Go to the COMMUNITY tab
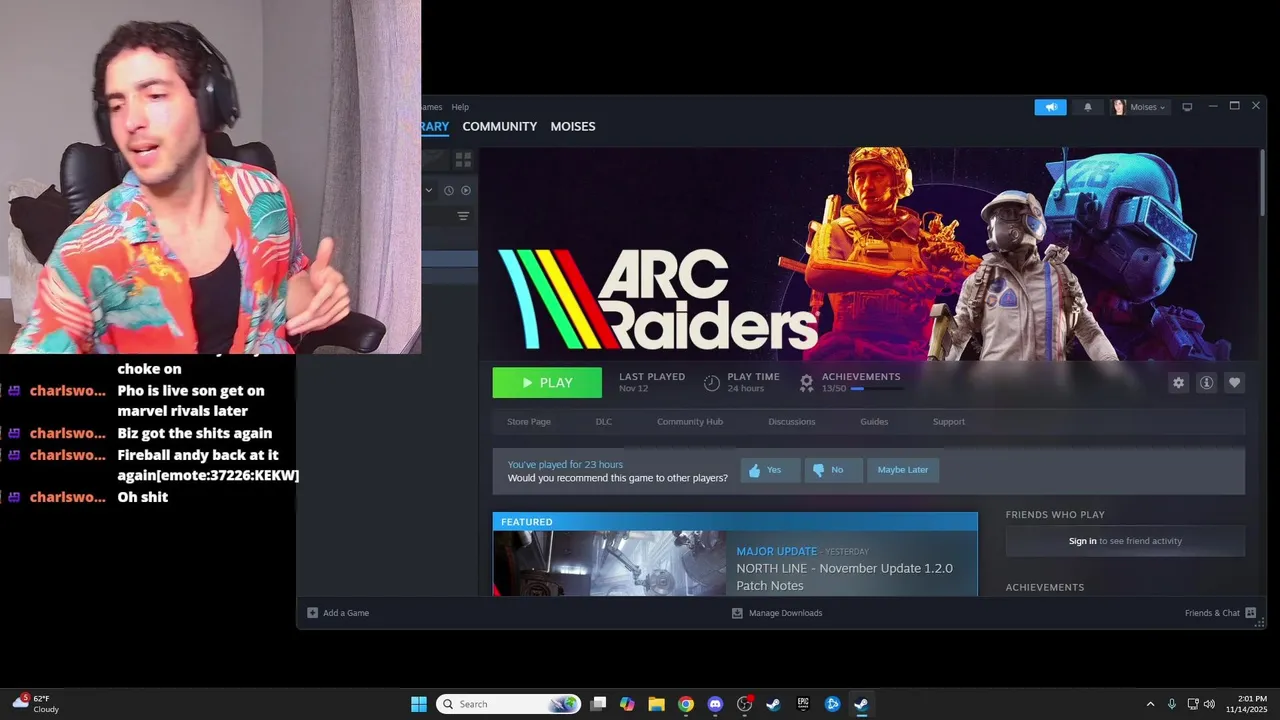1280x720 pixels. [x=499, y=126]
